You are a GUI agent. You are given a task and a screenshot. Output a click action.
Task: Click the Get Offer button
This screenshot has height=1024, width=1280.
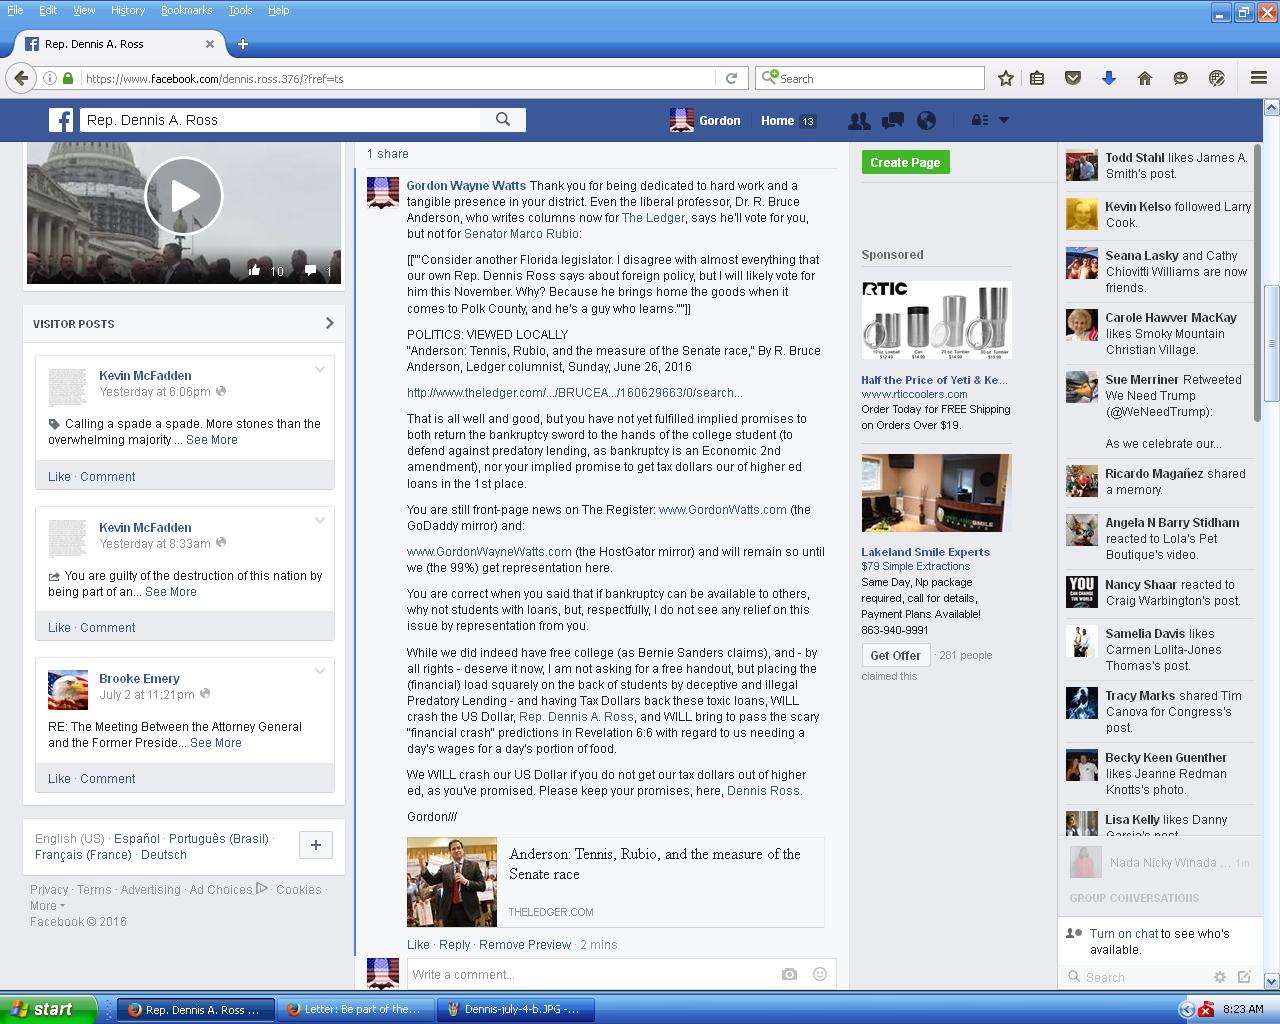895,655
